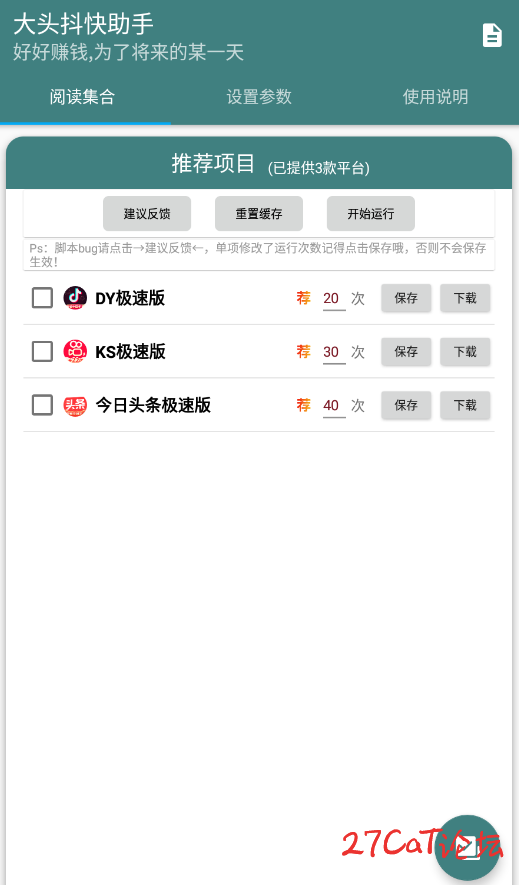519x885 pixels.
Task: Click the 重置缓存 button
Action: [259, 214]
